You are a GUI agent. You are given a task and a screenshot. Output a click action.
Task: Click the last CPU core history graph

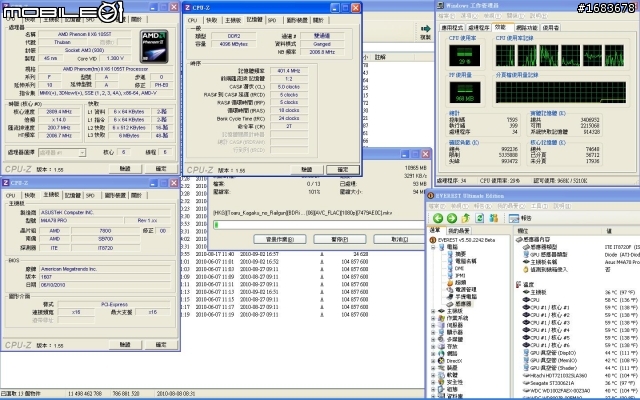point(614,56)
